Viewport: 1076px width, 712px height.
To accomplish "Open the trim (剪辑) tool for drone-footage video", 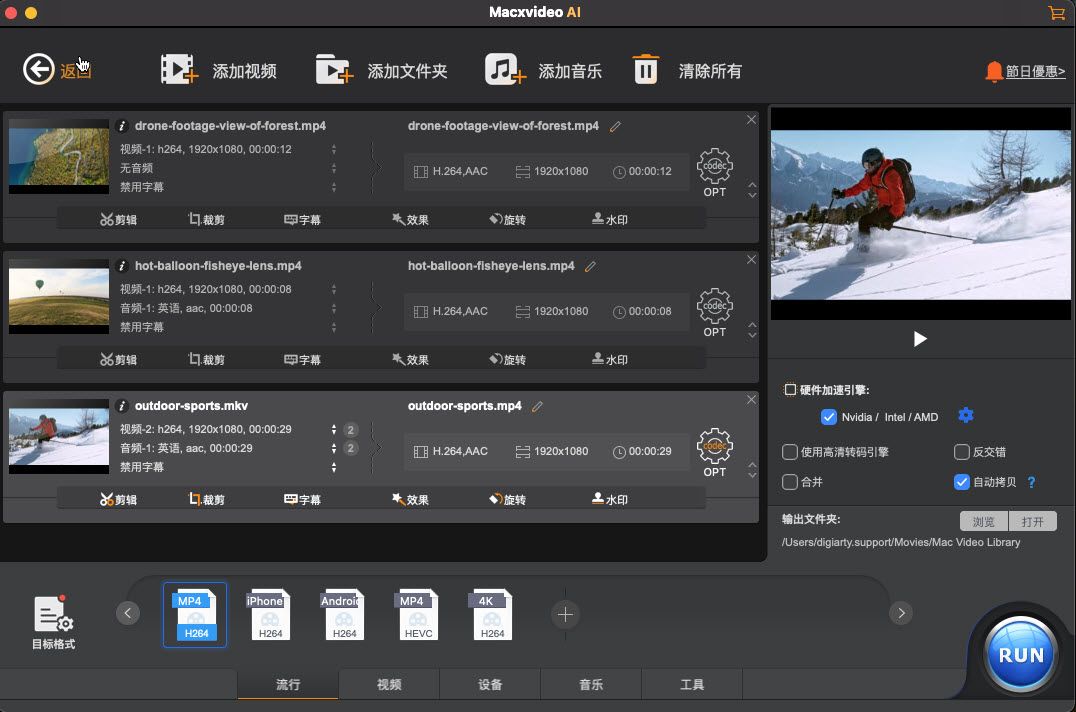I will click(118, 218).
